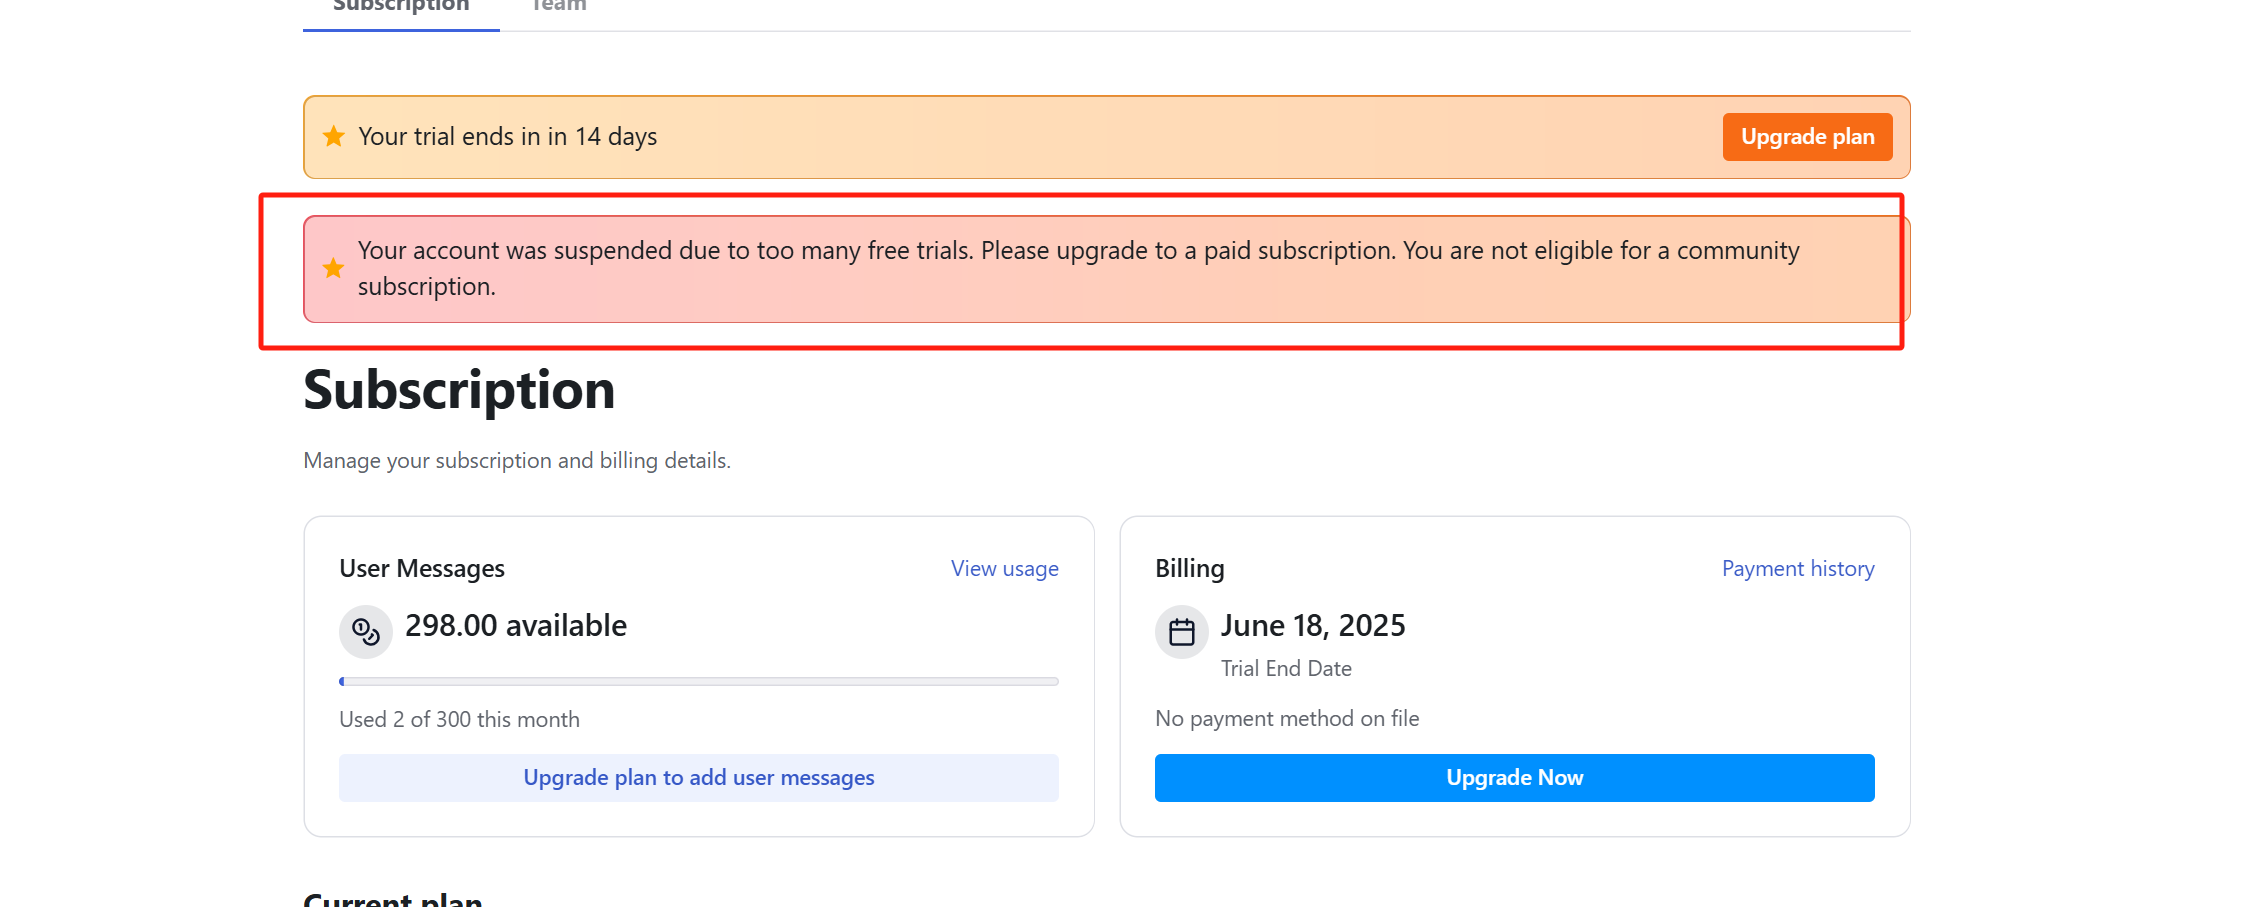Click the trial ends in 14 days text
The image size is (2254, 907).
click(508, 137)
